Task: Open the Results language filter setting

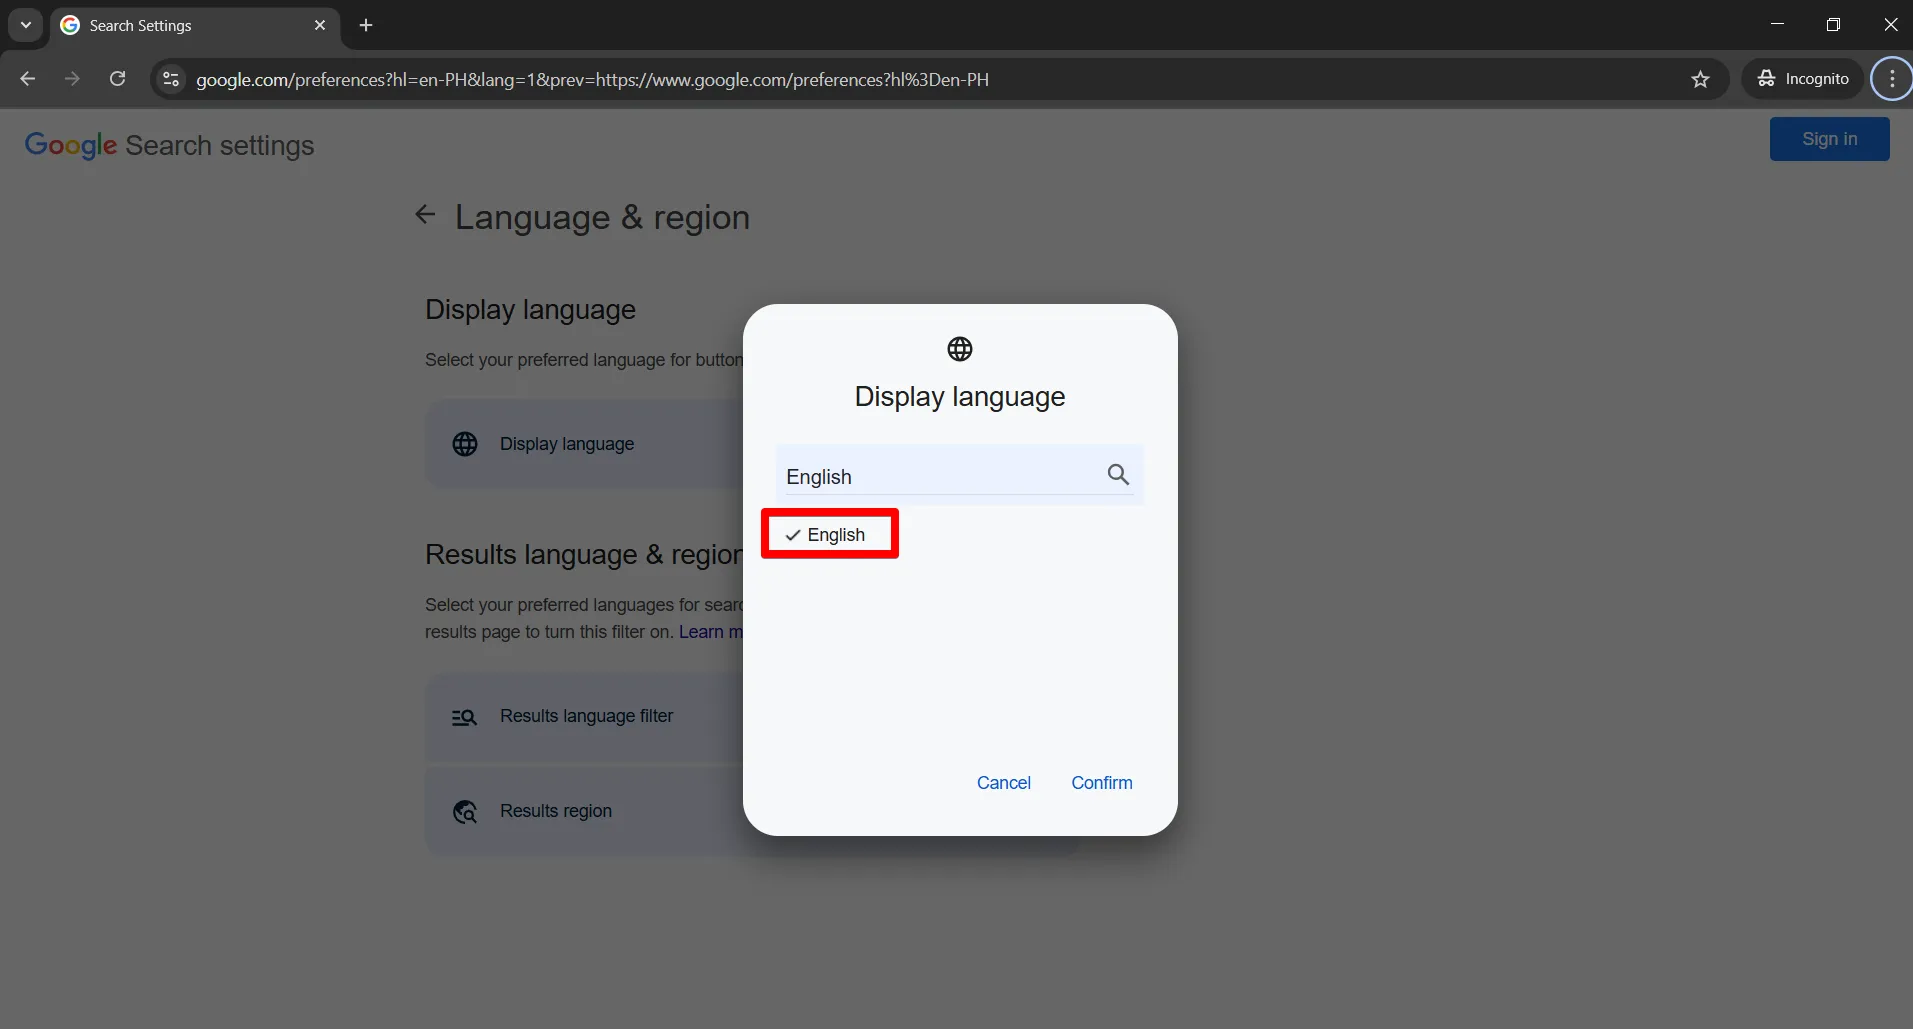Action: pyautogui.click(x=585, y=717)
